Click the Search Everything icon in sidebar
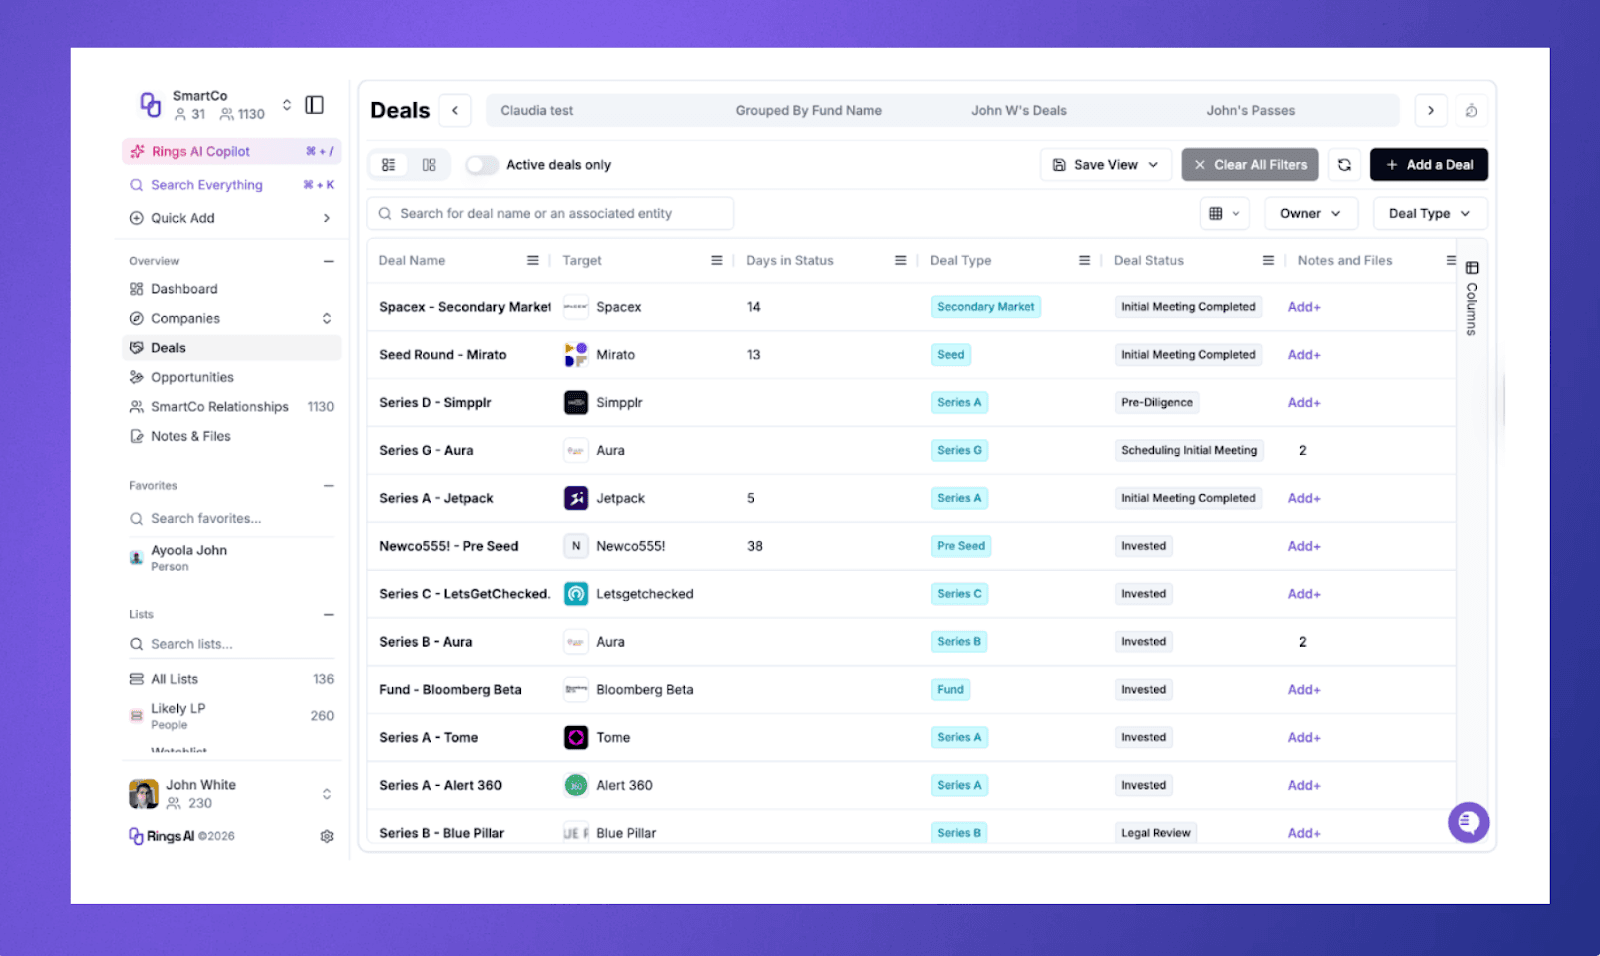Image resolution: width=1600 pixels, height=956 pixels. [x=137, y=185]
